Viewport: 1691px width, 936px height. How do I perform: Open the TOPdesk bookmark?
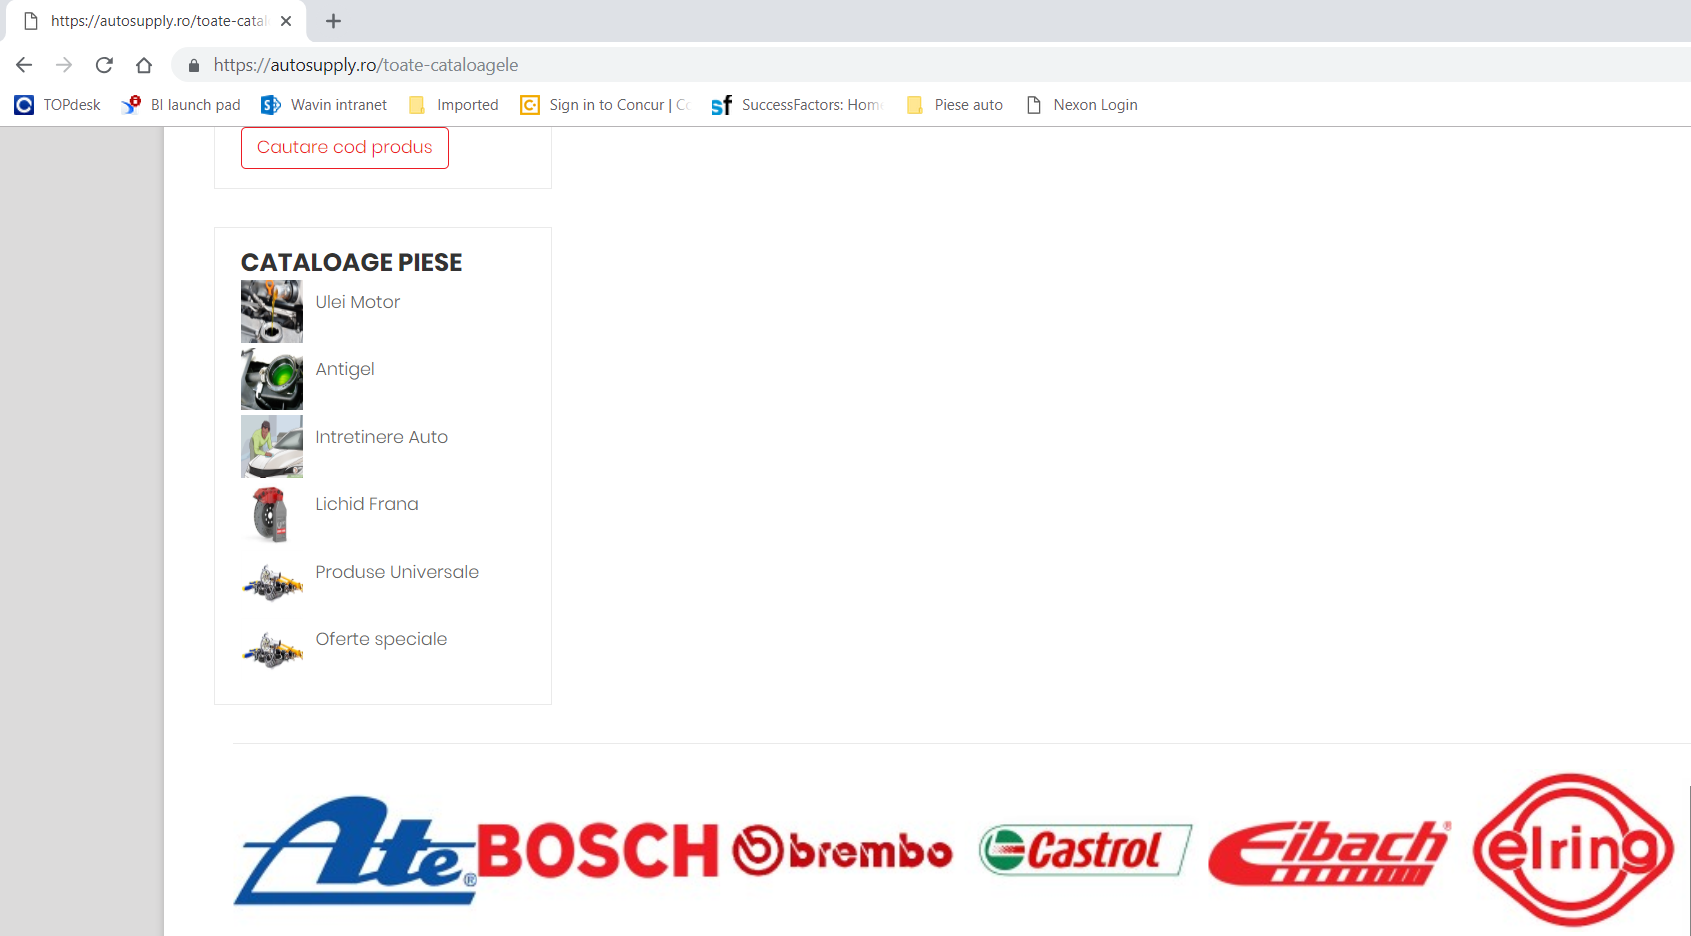[x=58, y=105]
